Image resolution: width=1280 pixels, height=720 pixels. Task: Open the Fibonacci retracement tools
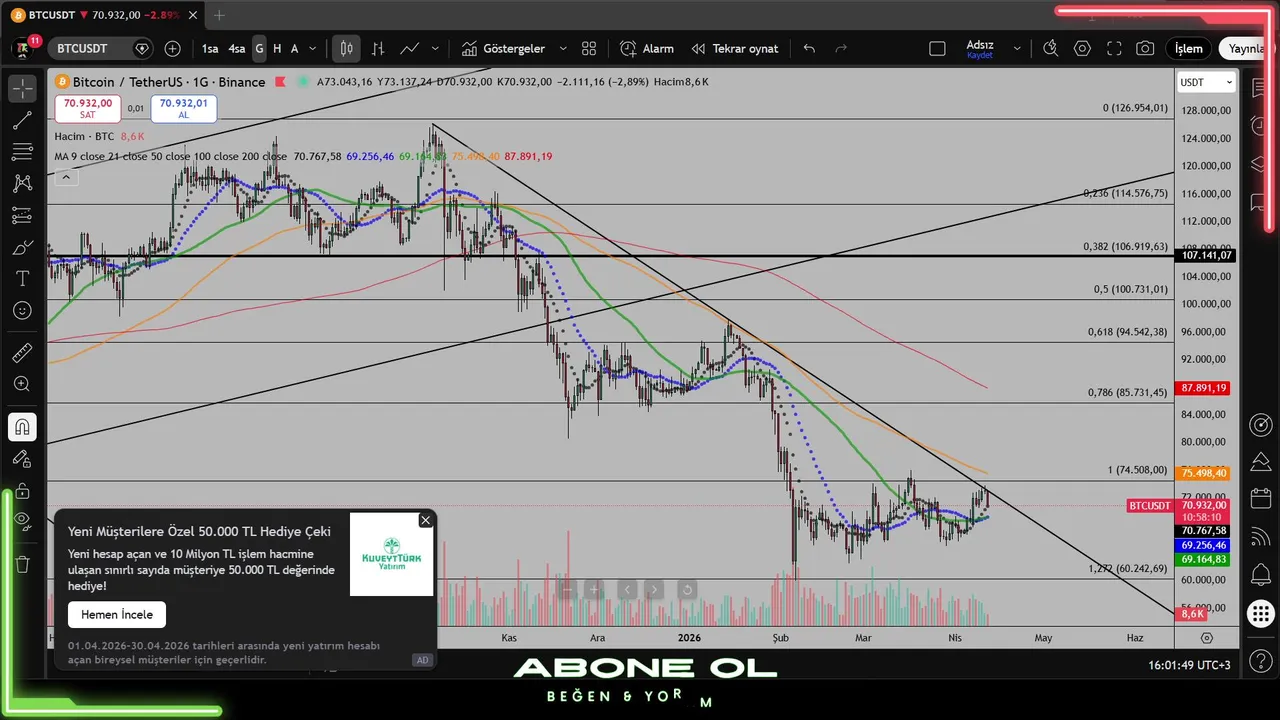[22, 152]
